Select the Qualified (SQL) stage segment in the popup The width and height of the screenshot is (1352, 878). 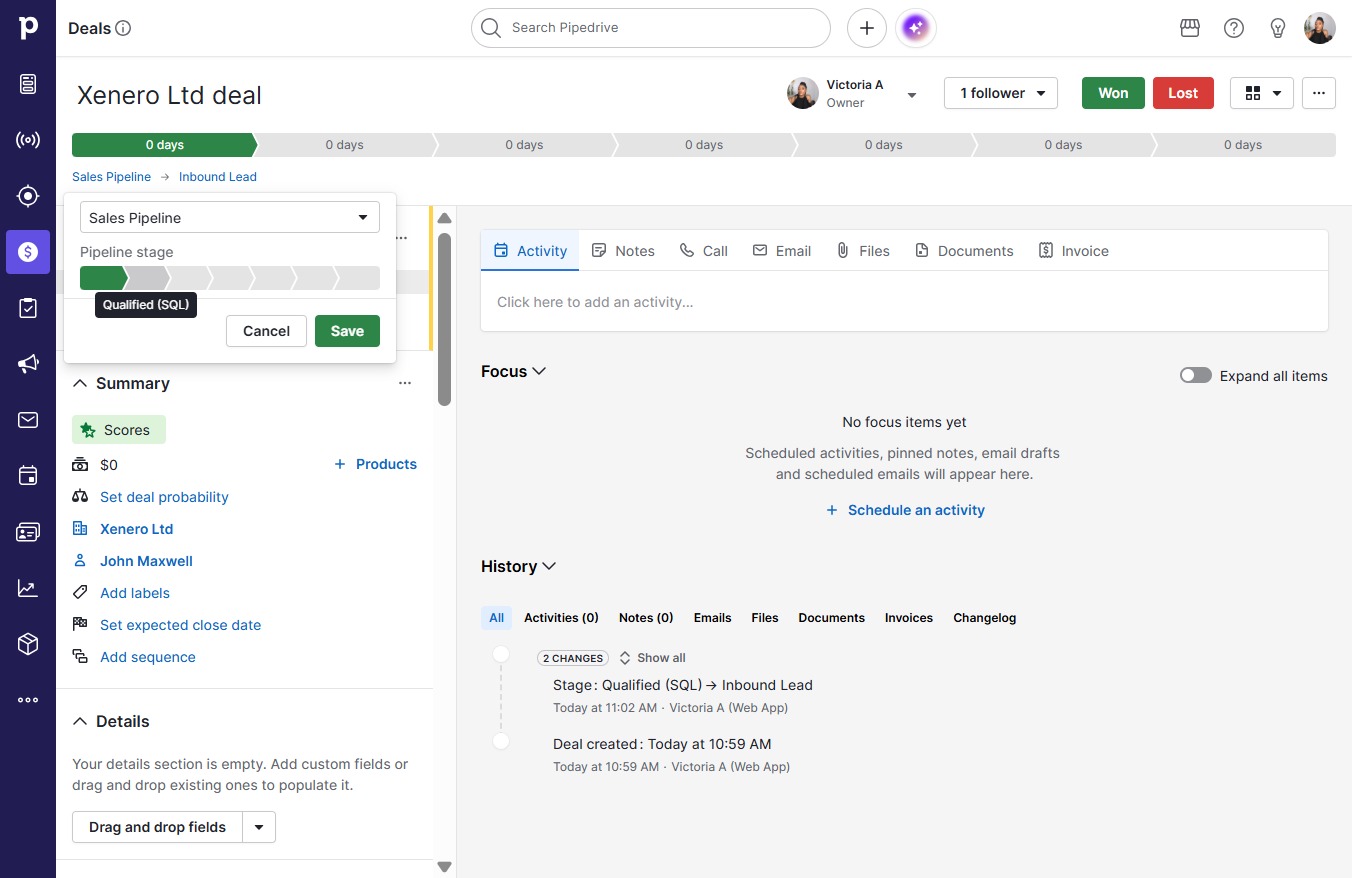pyautogui.click(x=147, y=277)
